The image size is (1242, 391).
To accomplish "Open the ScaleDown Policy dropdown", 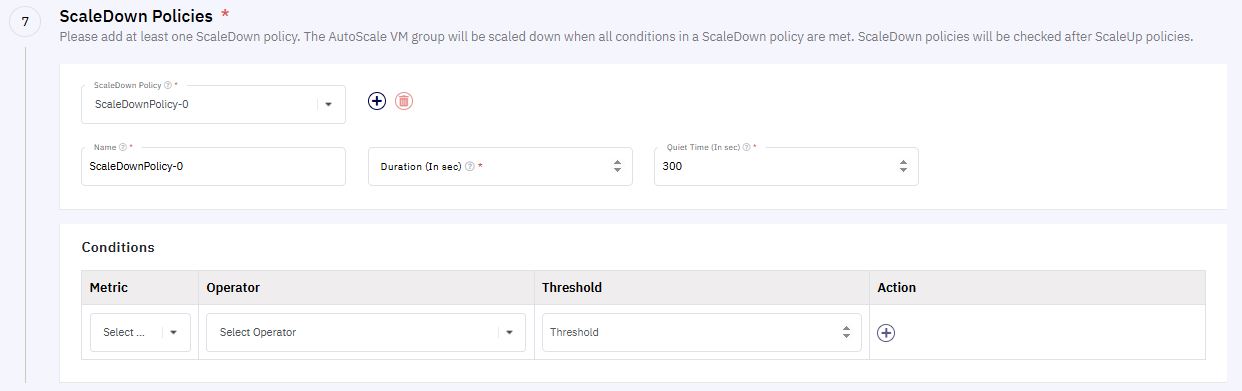I will pos(213,104).
